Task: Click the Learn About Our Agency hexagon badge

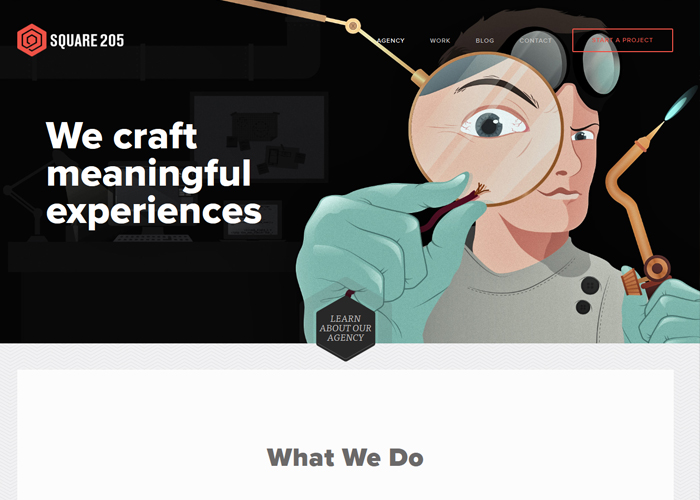Action: tap(346, 328)
